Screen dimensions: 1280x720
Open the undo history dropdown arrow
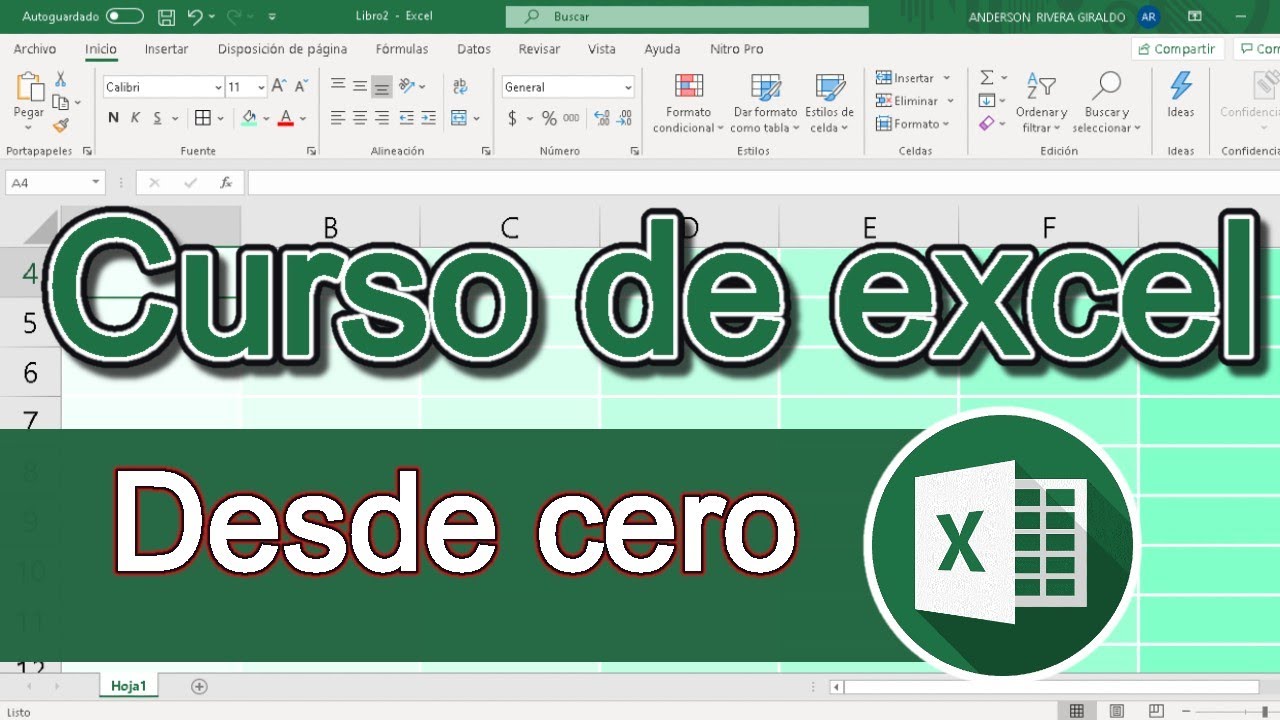pos(212,17)
